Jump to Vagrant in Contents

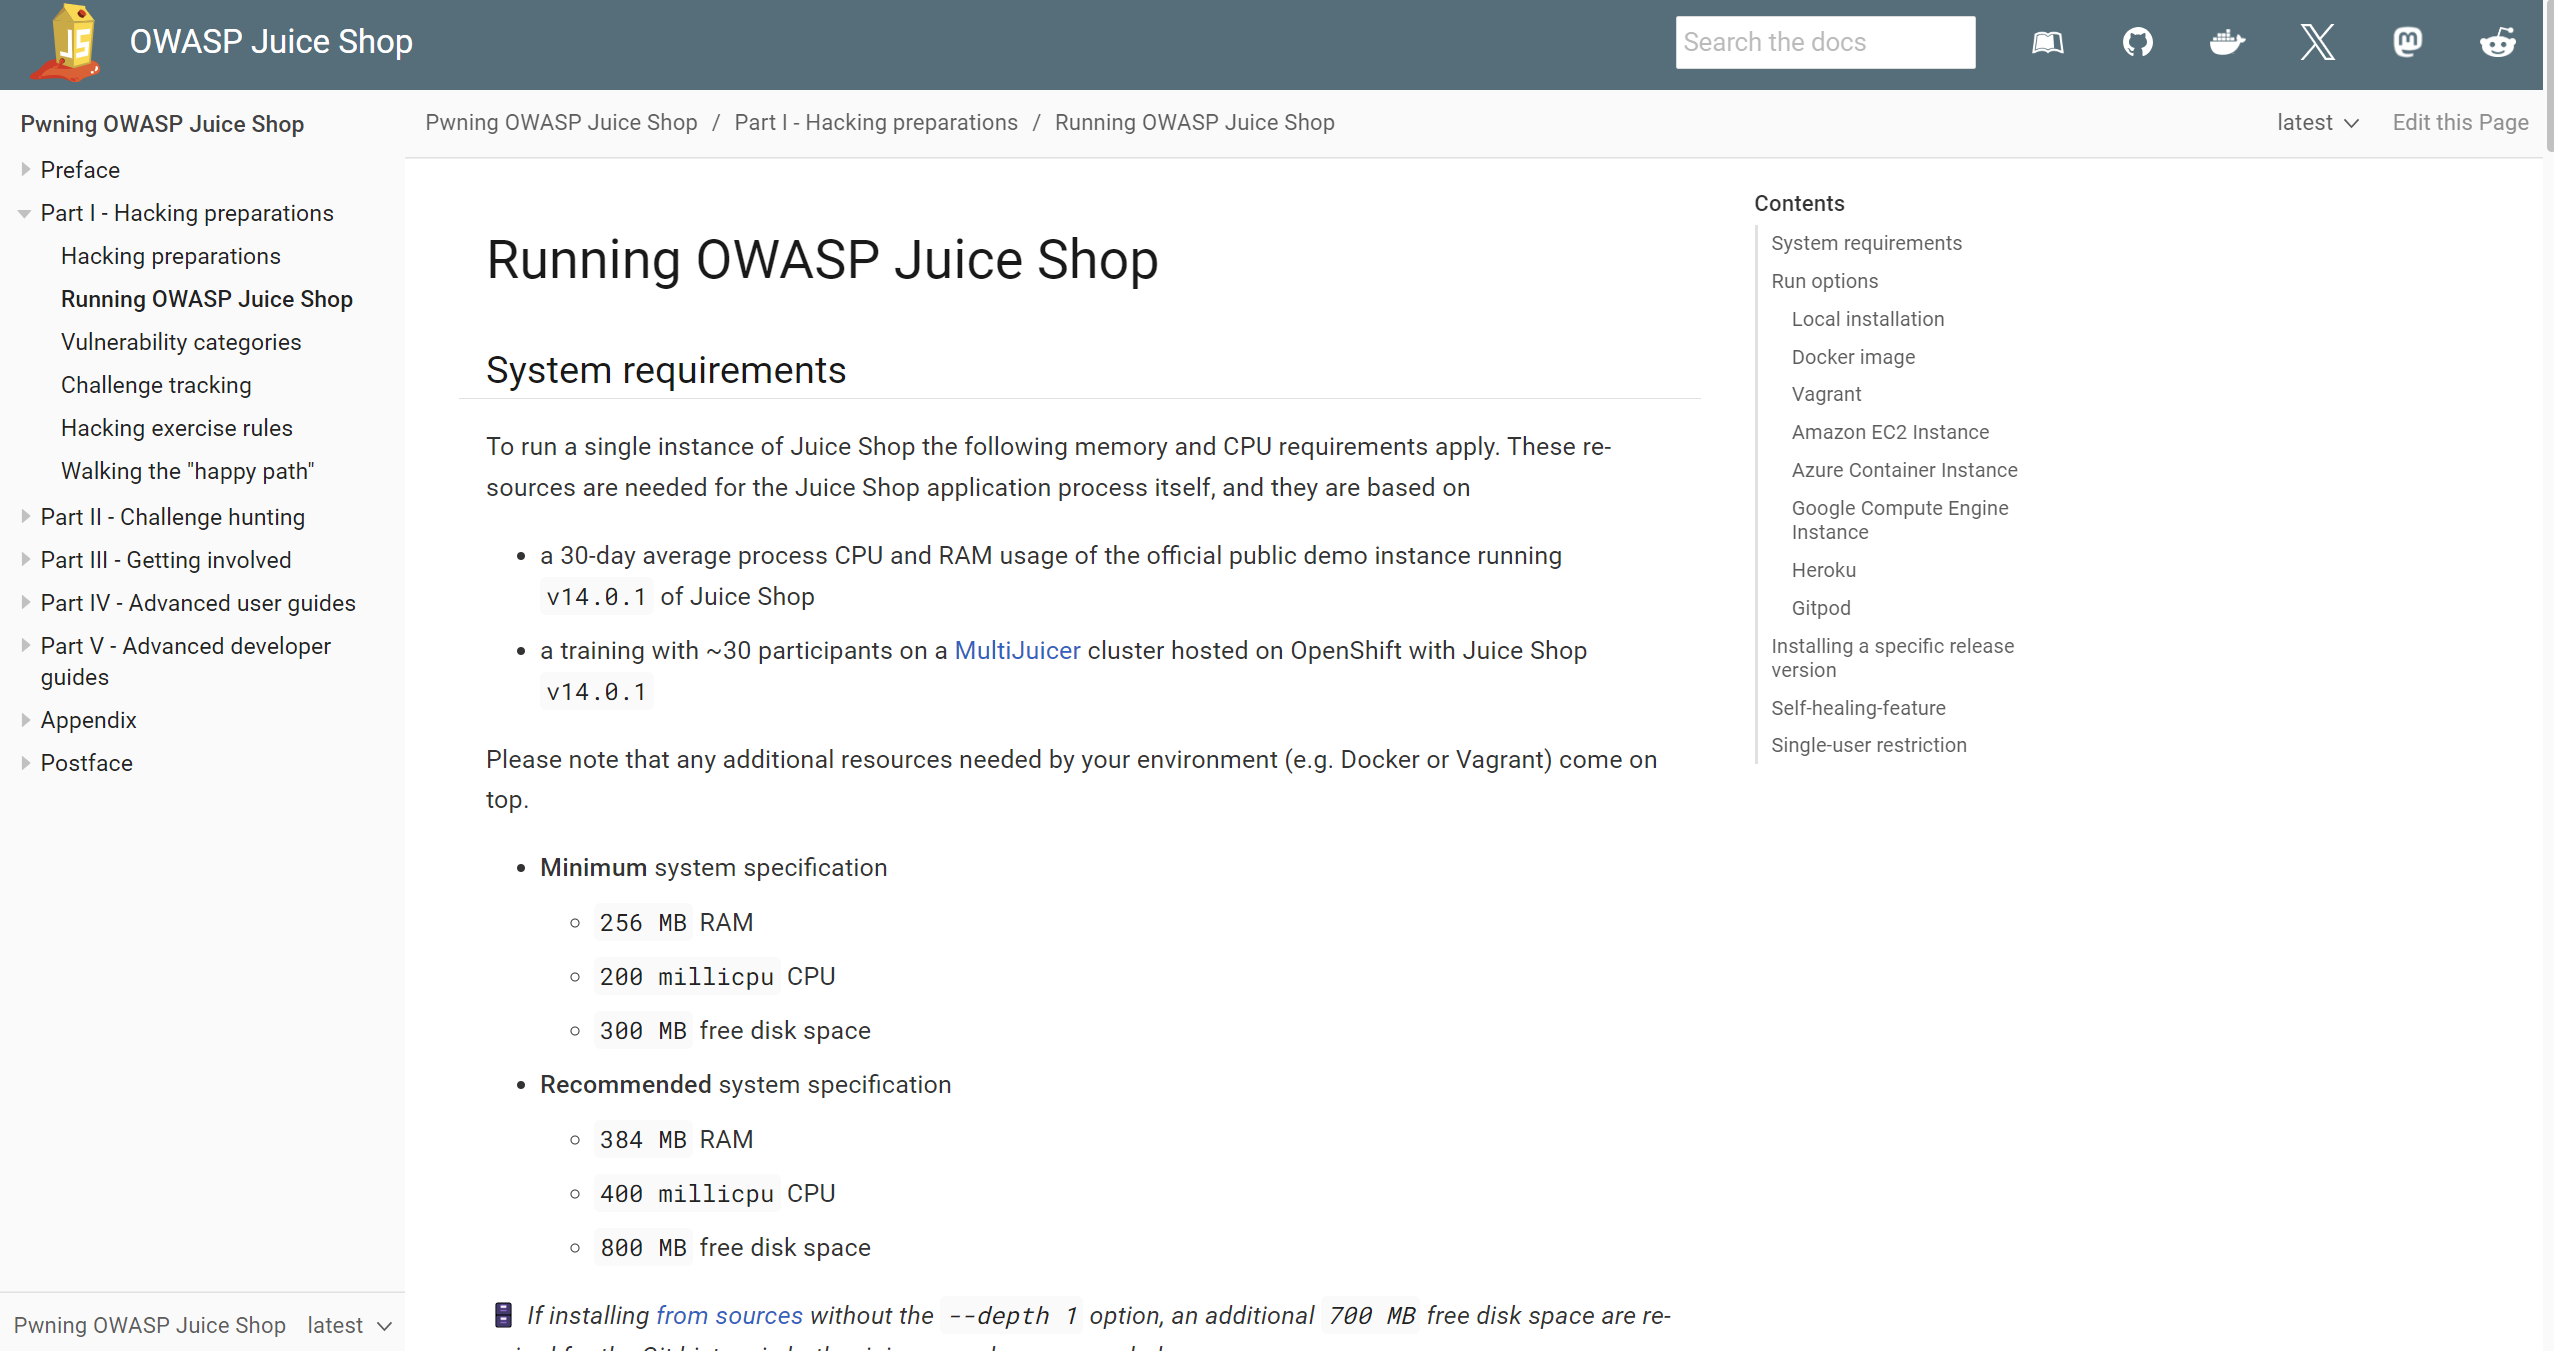[1826, 394]
